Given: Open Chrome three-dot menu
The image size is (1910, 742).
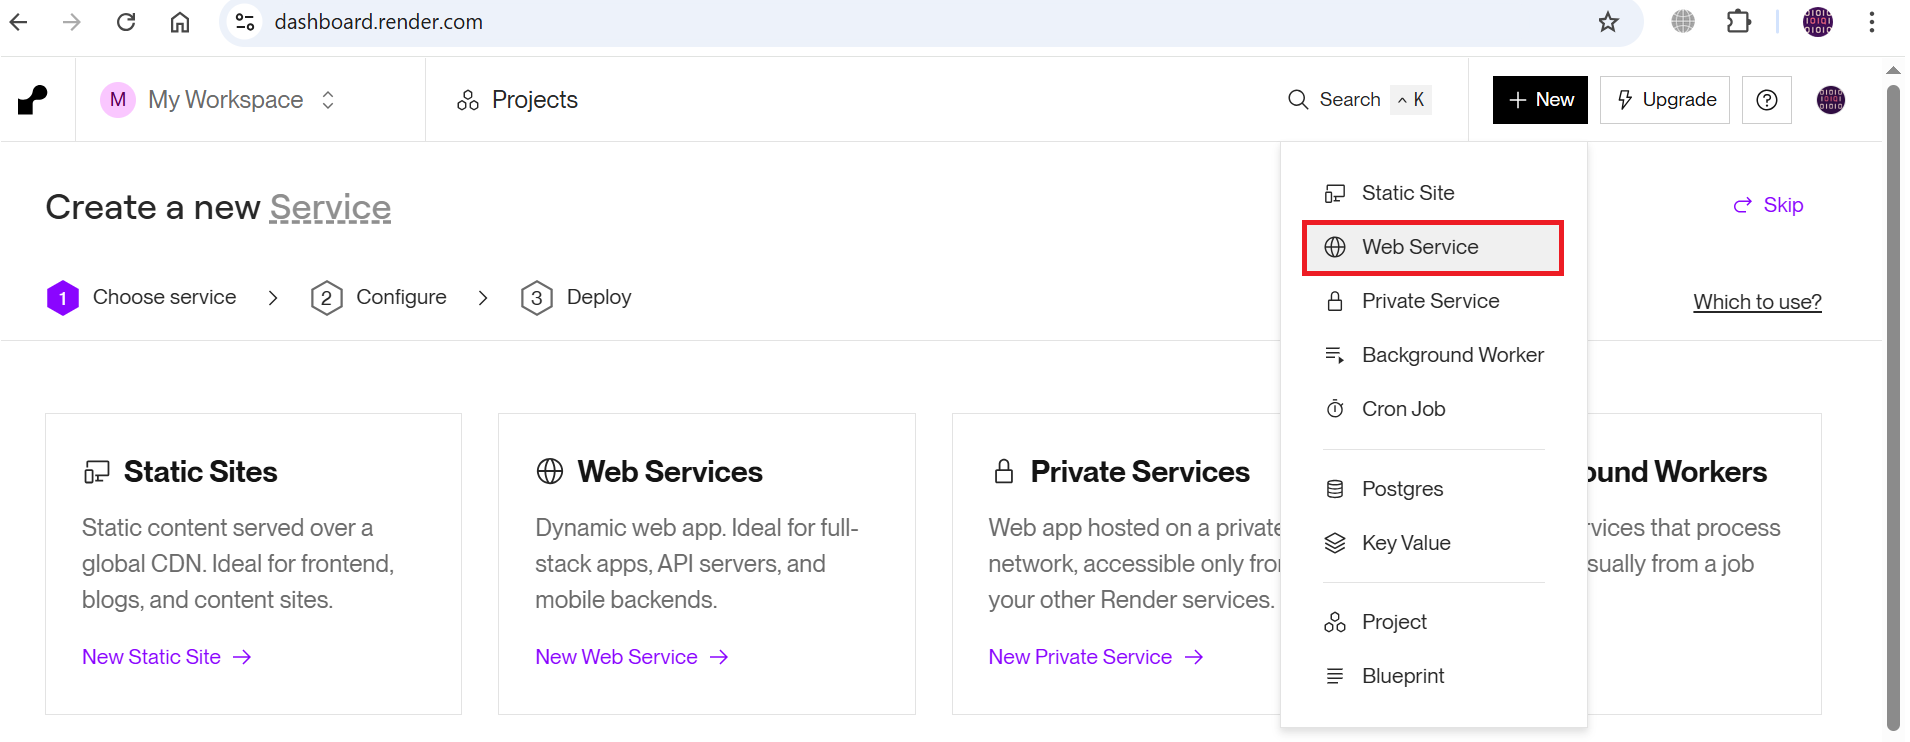Looking at the screenshot, I should 1871,22.
